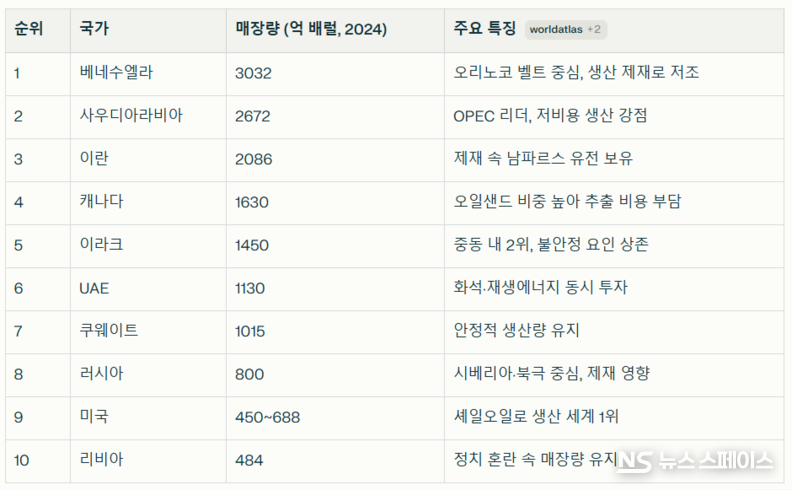
Task: Select the UAE country cell
Action: pos(94,288)
